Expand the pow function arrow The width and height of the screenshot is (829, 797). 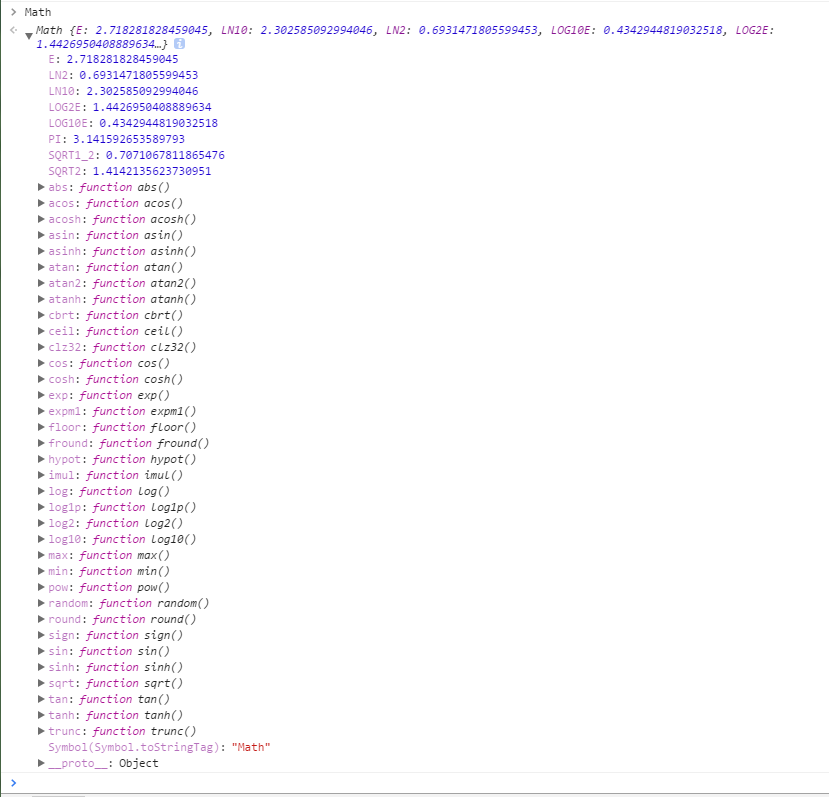coord(41,587)
